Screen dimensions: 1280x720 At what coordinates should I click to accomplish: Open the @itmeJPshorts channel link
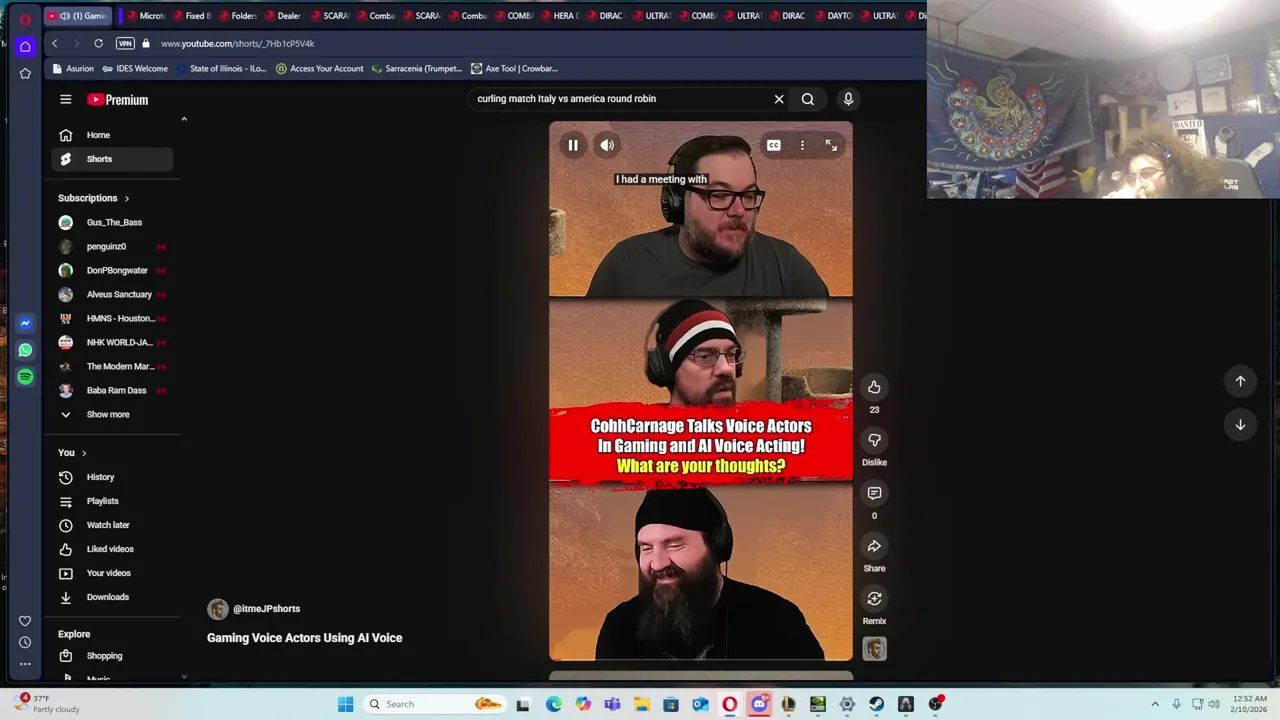[x=266, y=608]
